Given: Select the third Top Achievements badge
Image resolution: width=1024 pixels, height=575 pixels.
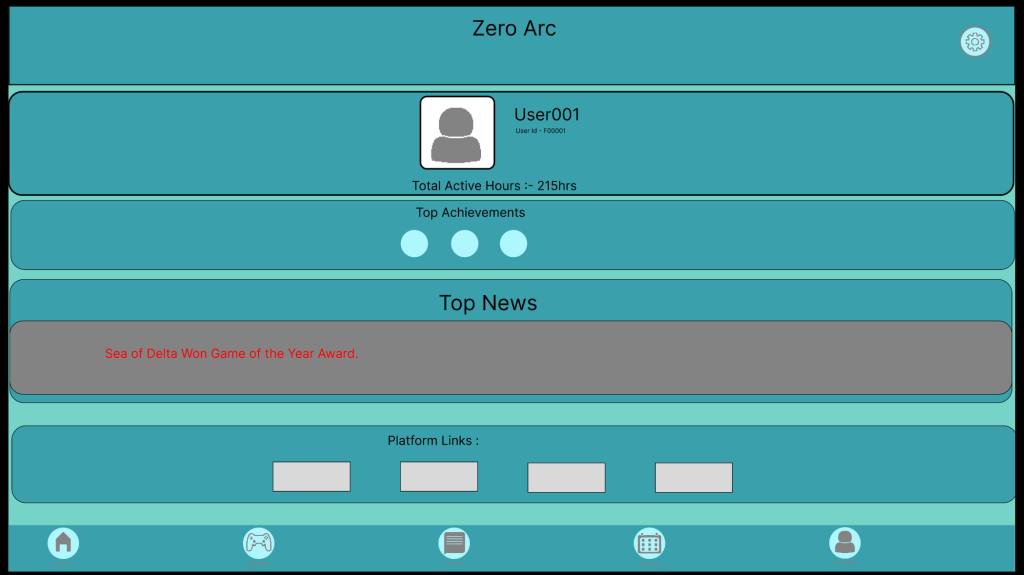Looking at the screenshot, I should coord(513,244).
